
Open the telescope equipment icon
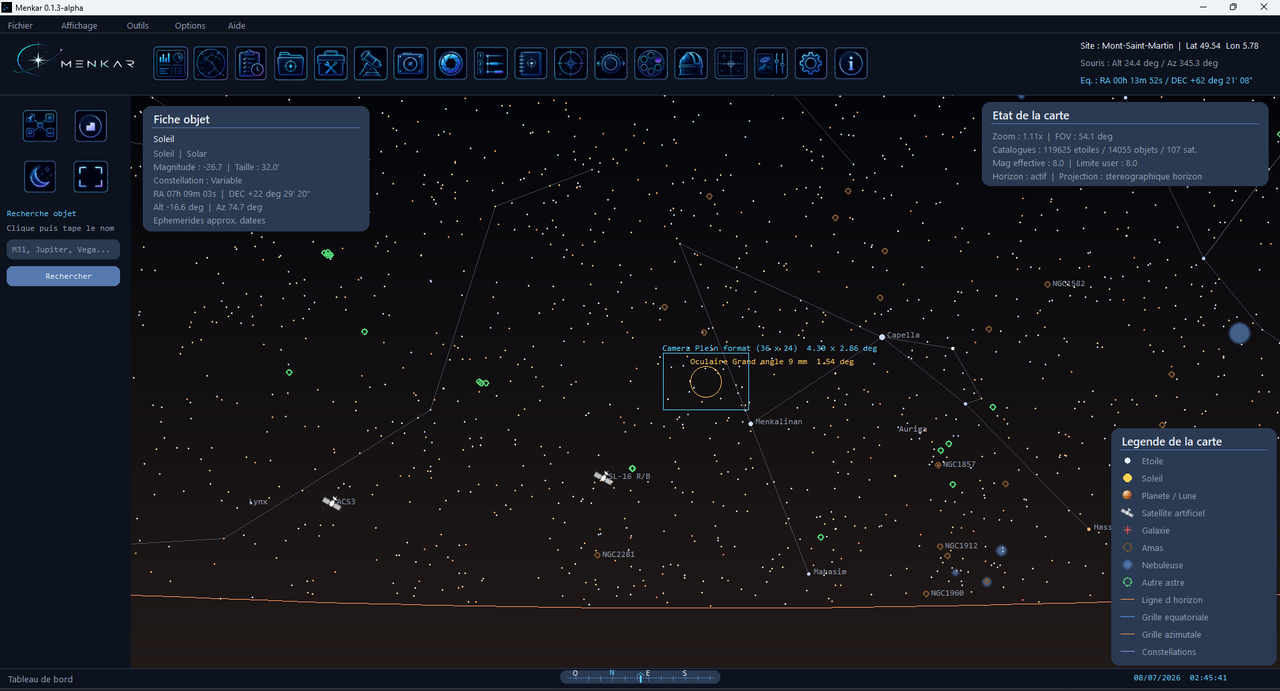coord(371,63)
